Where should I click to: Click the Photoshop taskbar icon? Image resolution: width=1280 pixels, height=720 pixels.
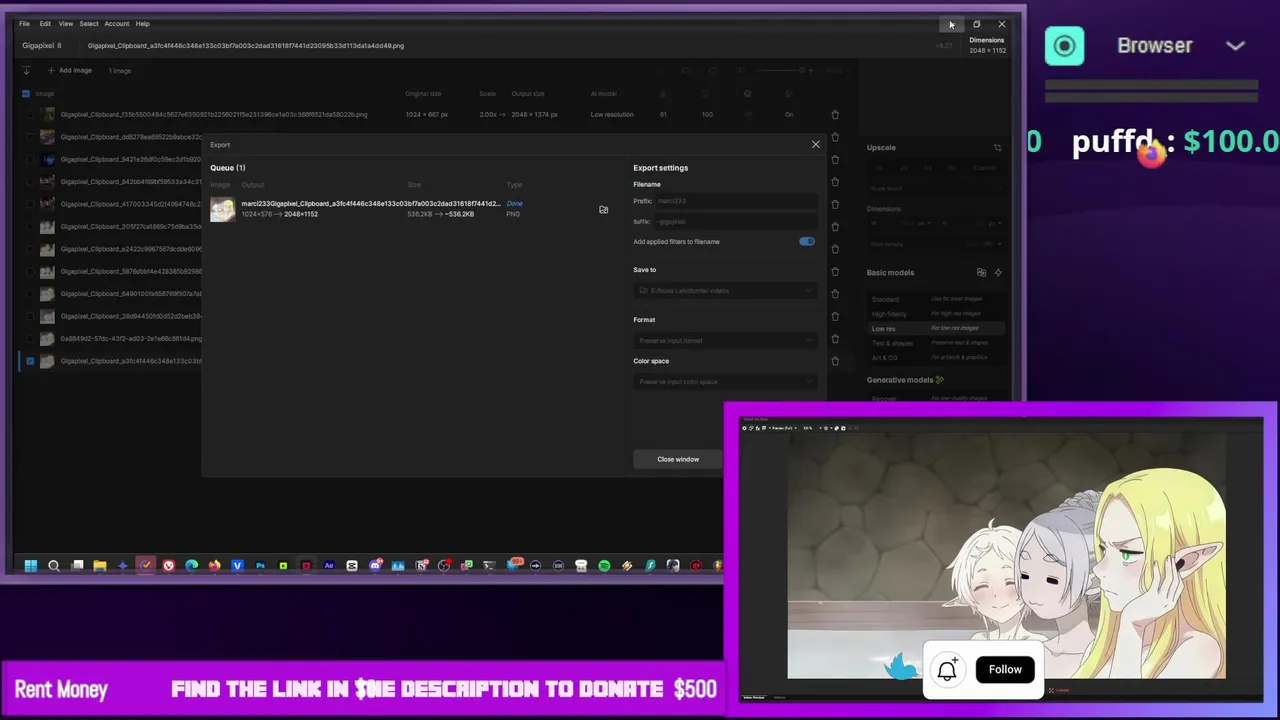pyautogui.click(x=260, y=566)
